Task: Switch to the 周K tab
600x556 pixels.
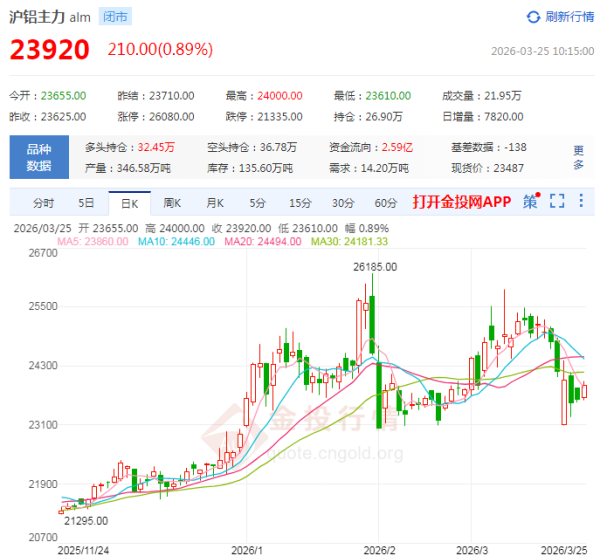Action: [172, 203]
